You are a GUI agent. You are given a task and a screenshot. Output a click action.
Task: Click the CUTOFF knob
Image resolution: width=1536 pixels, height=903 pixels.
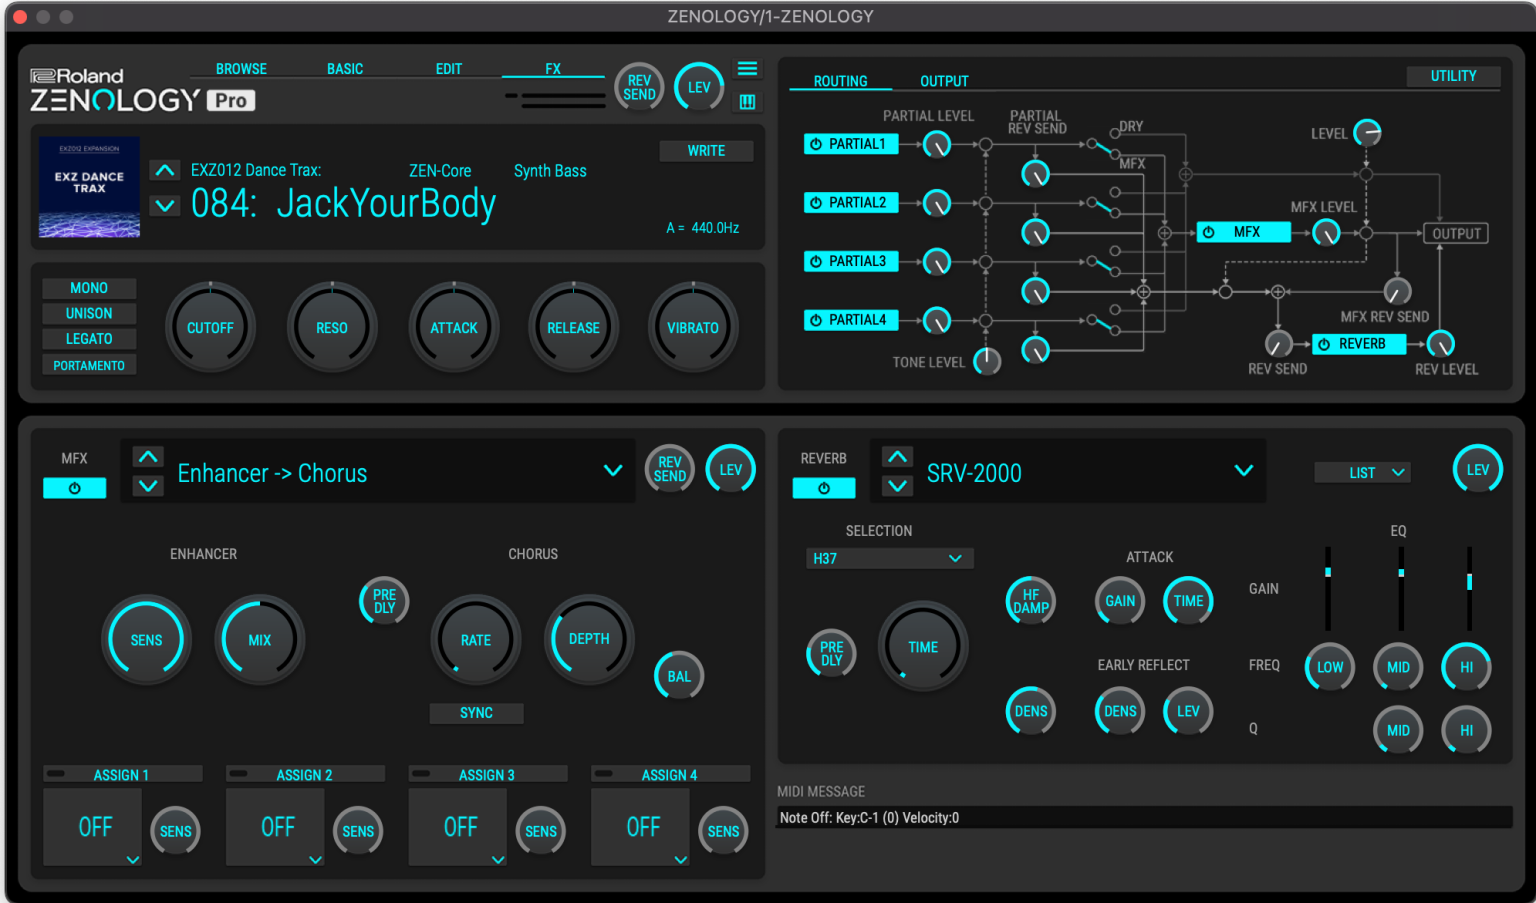[x=210, y=327]
